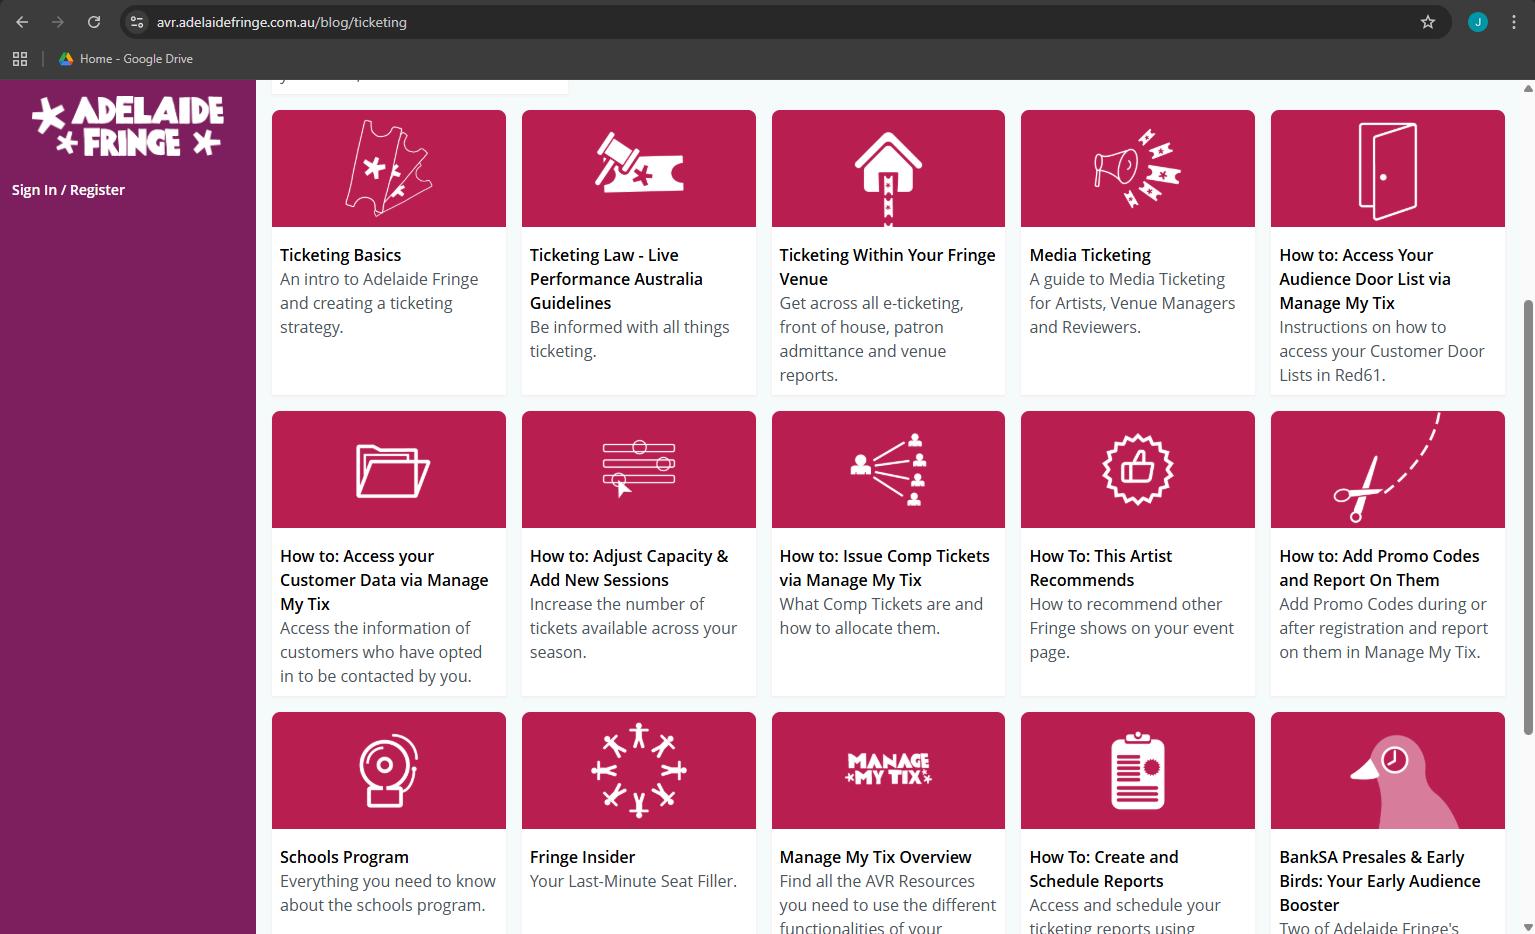Click the Adelaide Fringe logo in sidebar
The height and width of the screenshot is (934, 1535).
coord(127,126)
